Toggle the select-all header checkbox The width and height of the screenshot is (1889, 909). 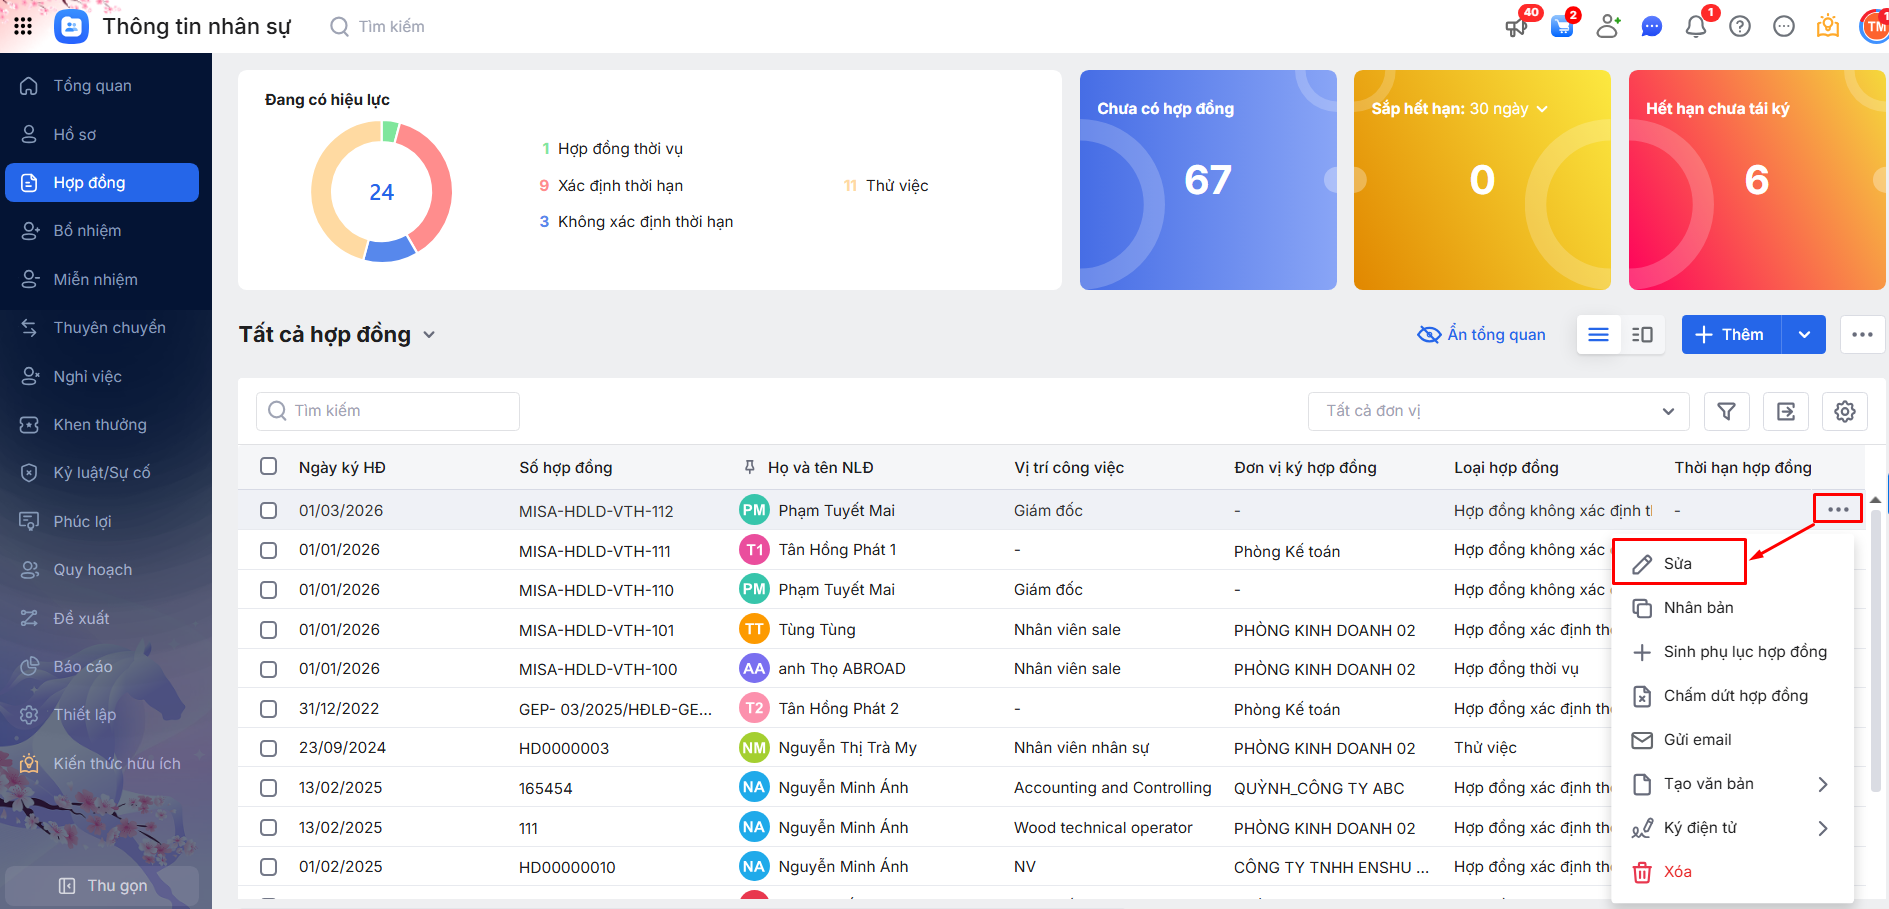[x=268, y=466]
